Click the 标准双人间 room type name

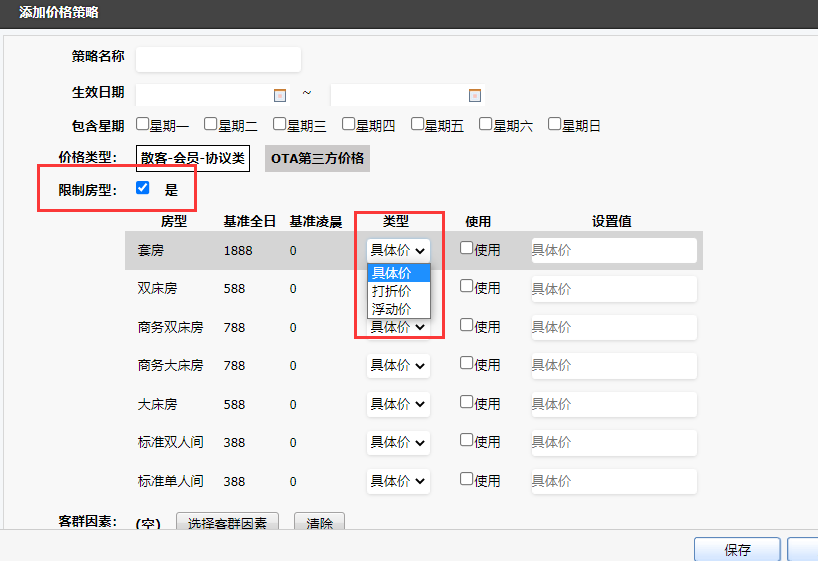coord(171,443)
